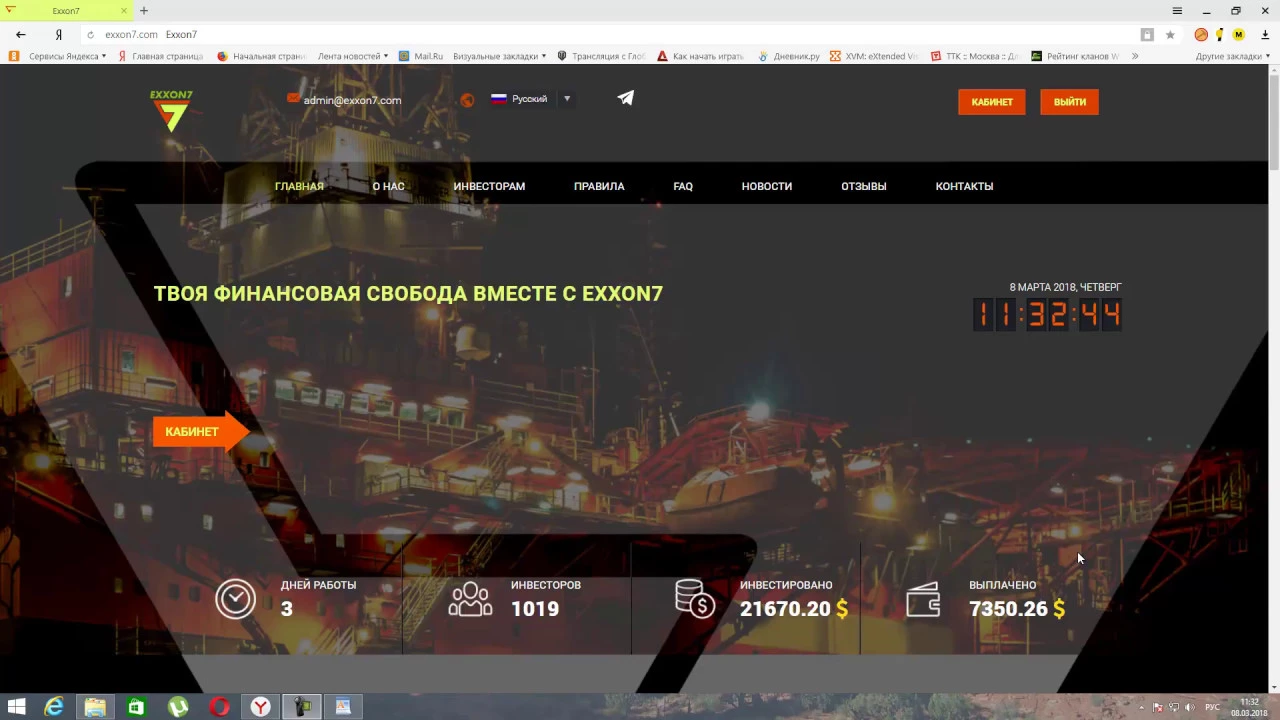1280x720 pixels.
Task: Click the taskbar clock showing 11:32
Action: (1250, 707)
